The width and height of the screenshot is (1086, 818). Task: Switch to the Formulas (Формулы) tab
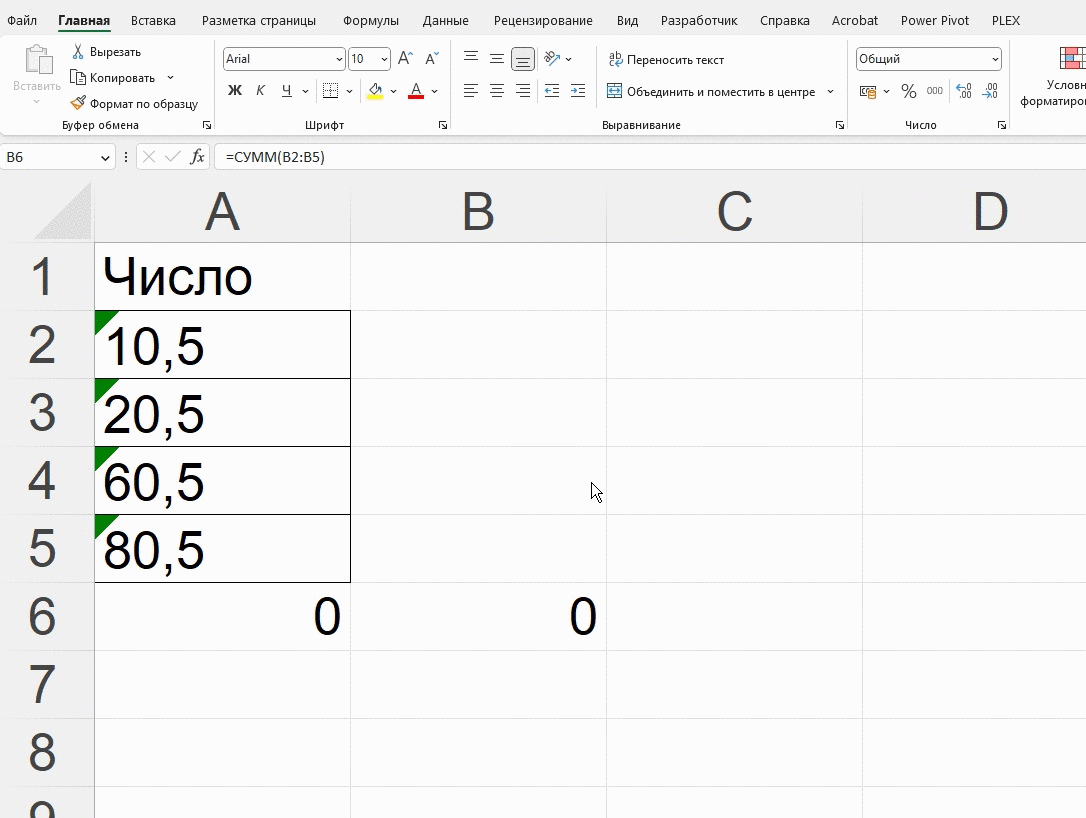tap(371, 21)
